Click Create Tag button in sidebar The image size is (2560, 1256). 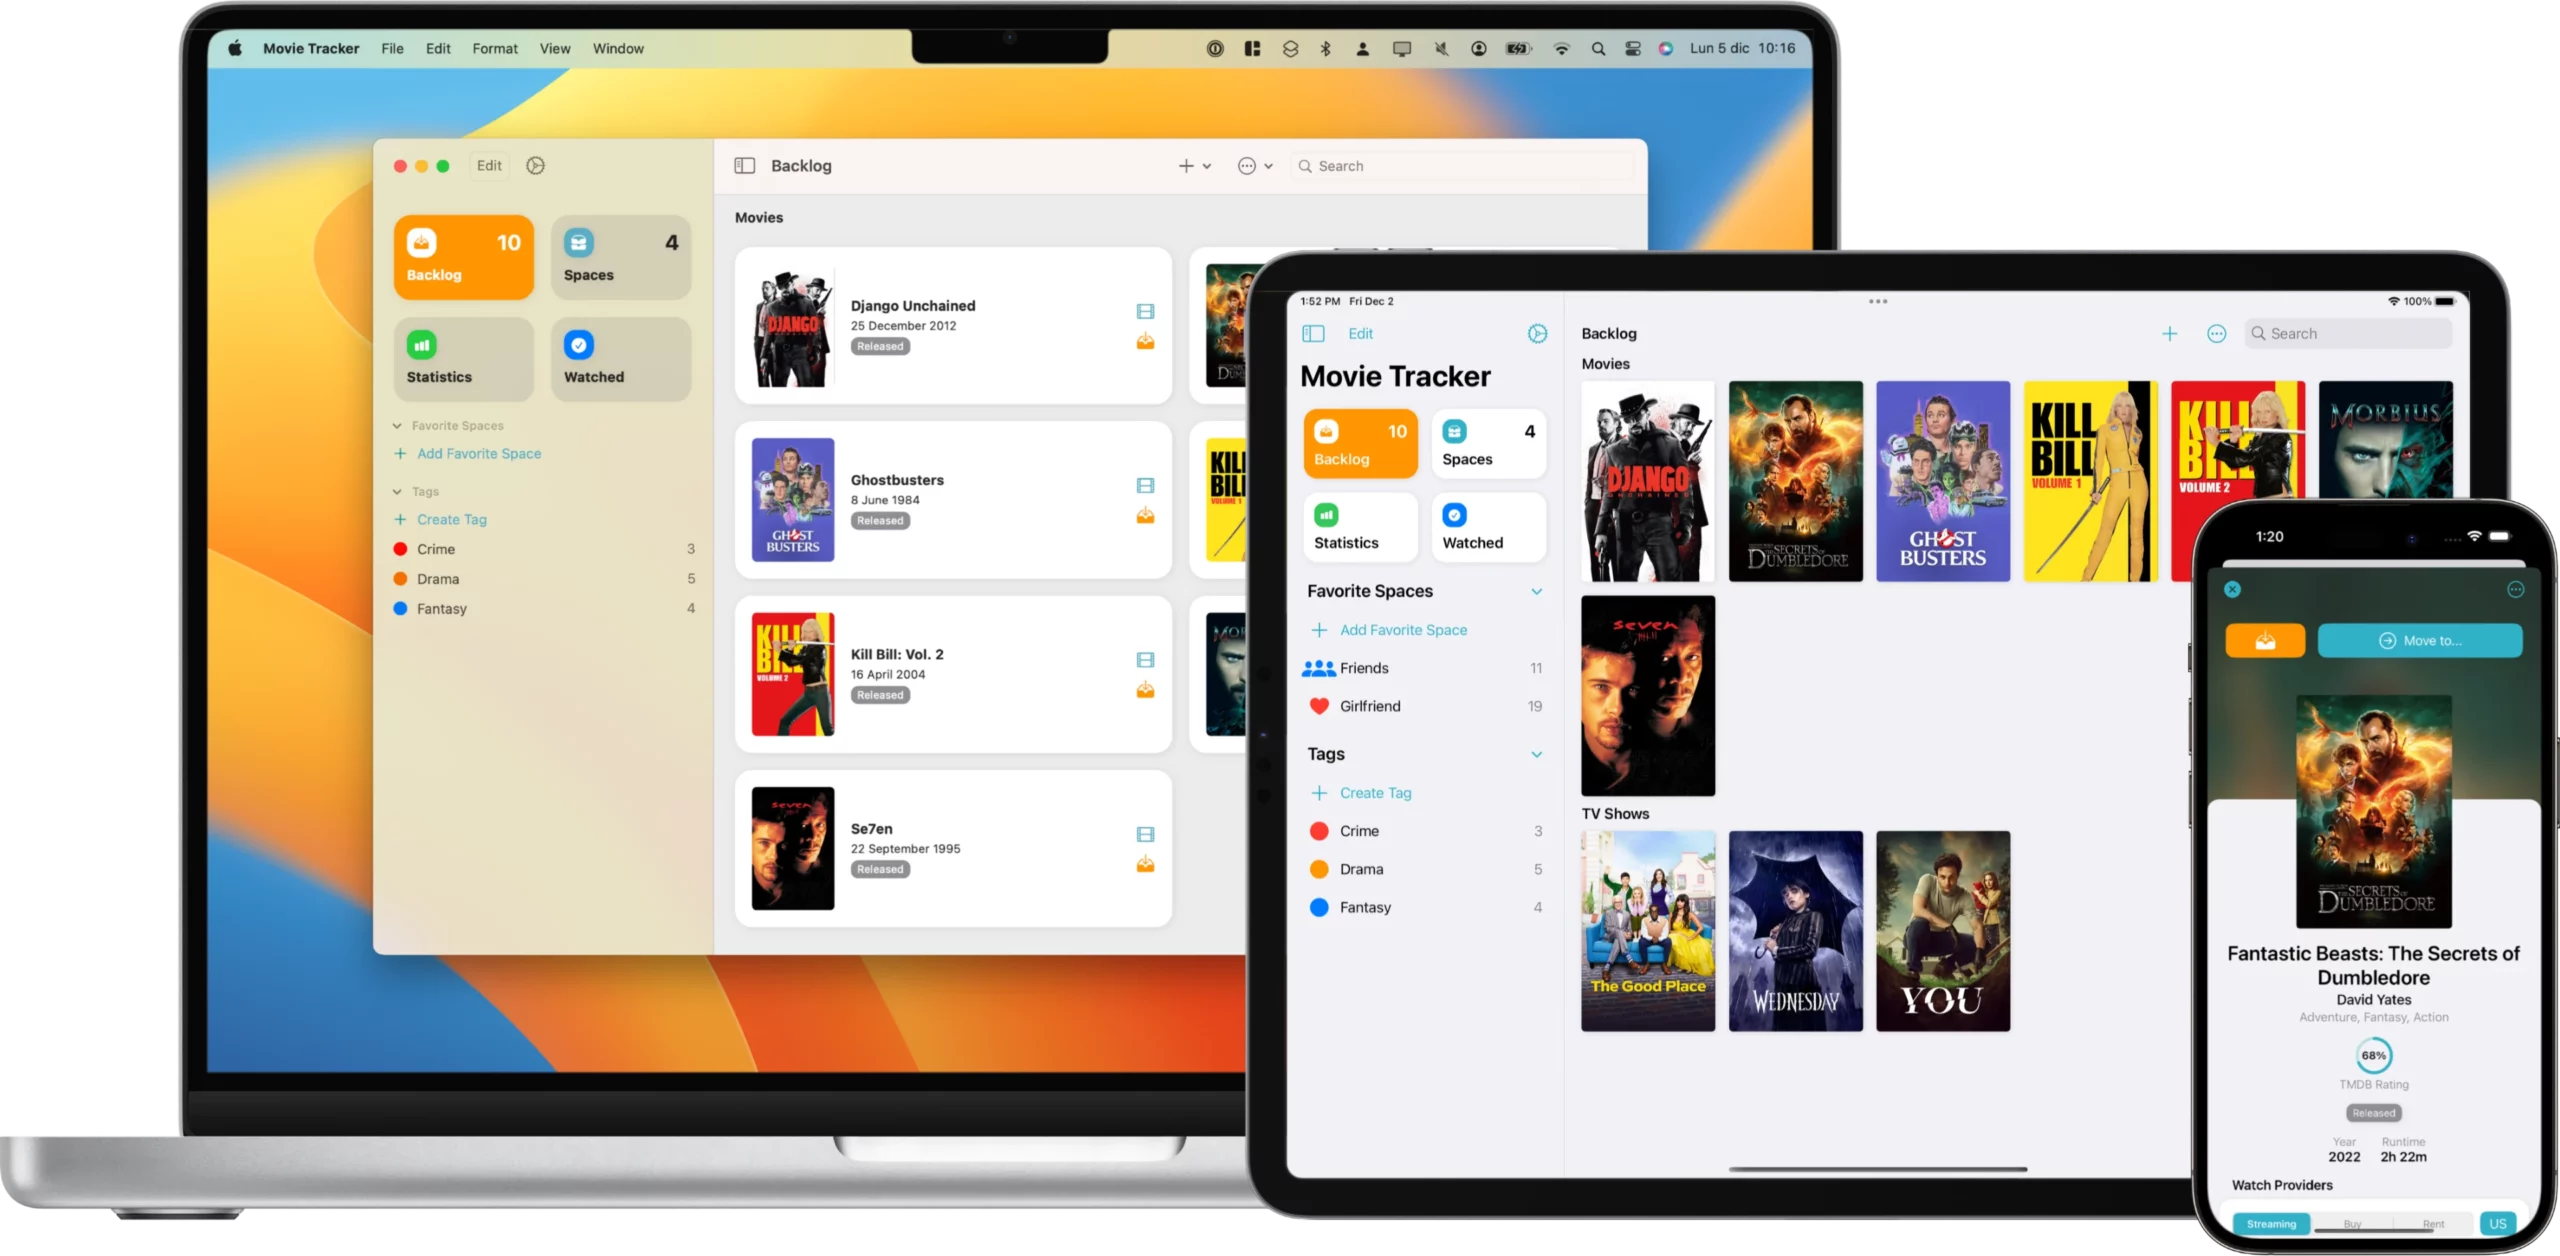(451, 518)
